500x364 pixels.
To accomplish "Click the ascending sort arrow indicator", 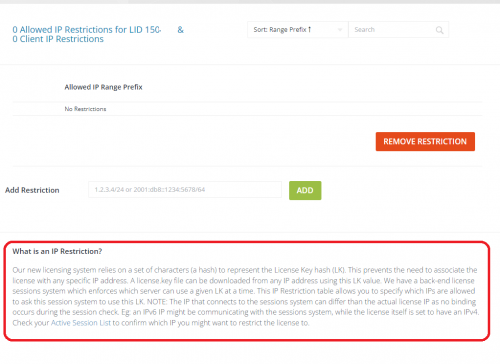I will tap(310, 29).
